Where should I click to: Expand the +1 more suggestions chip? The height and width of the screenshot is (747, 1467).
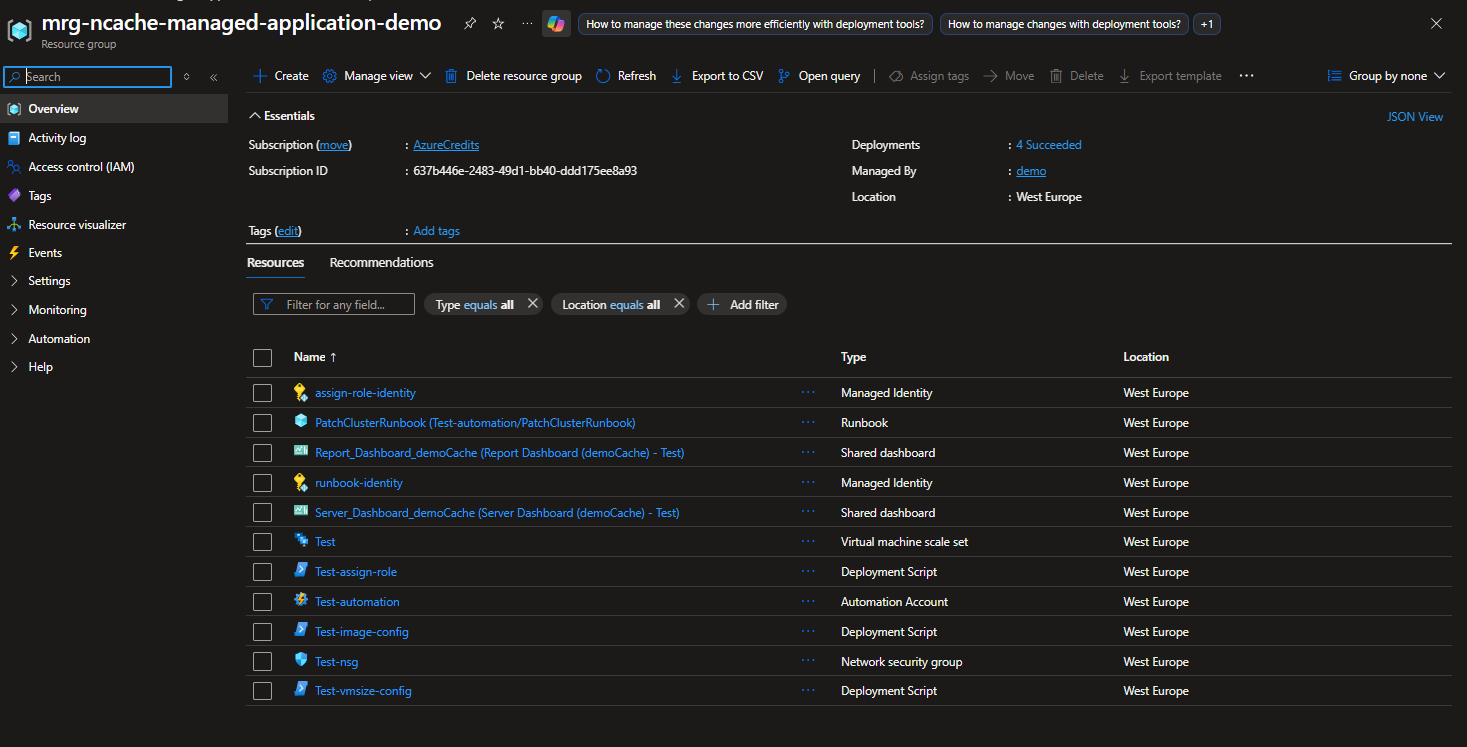(x=1207, y=24)
